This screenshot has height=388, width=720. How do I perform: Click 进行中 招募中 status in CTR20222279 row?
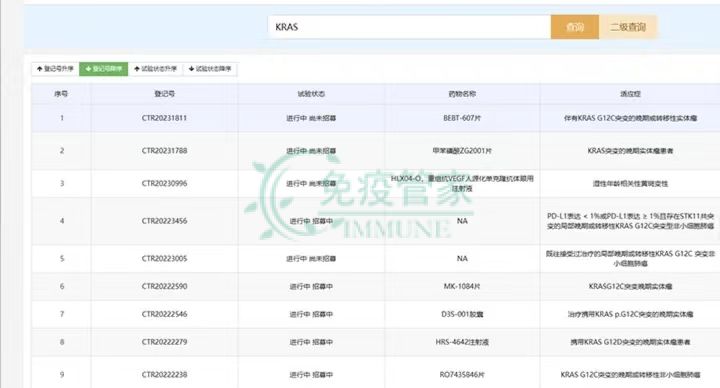311,342
